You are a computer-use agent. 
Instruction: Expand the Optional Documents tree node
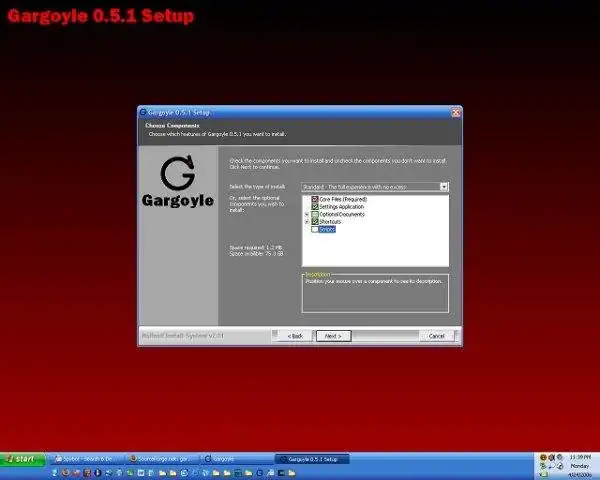point(307,214)
